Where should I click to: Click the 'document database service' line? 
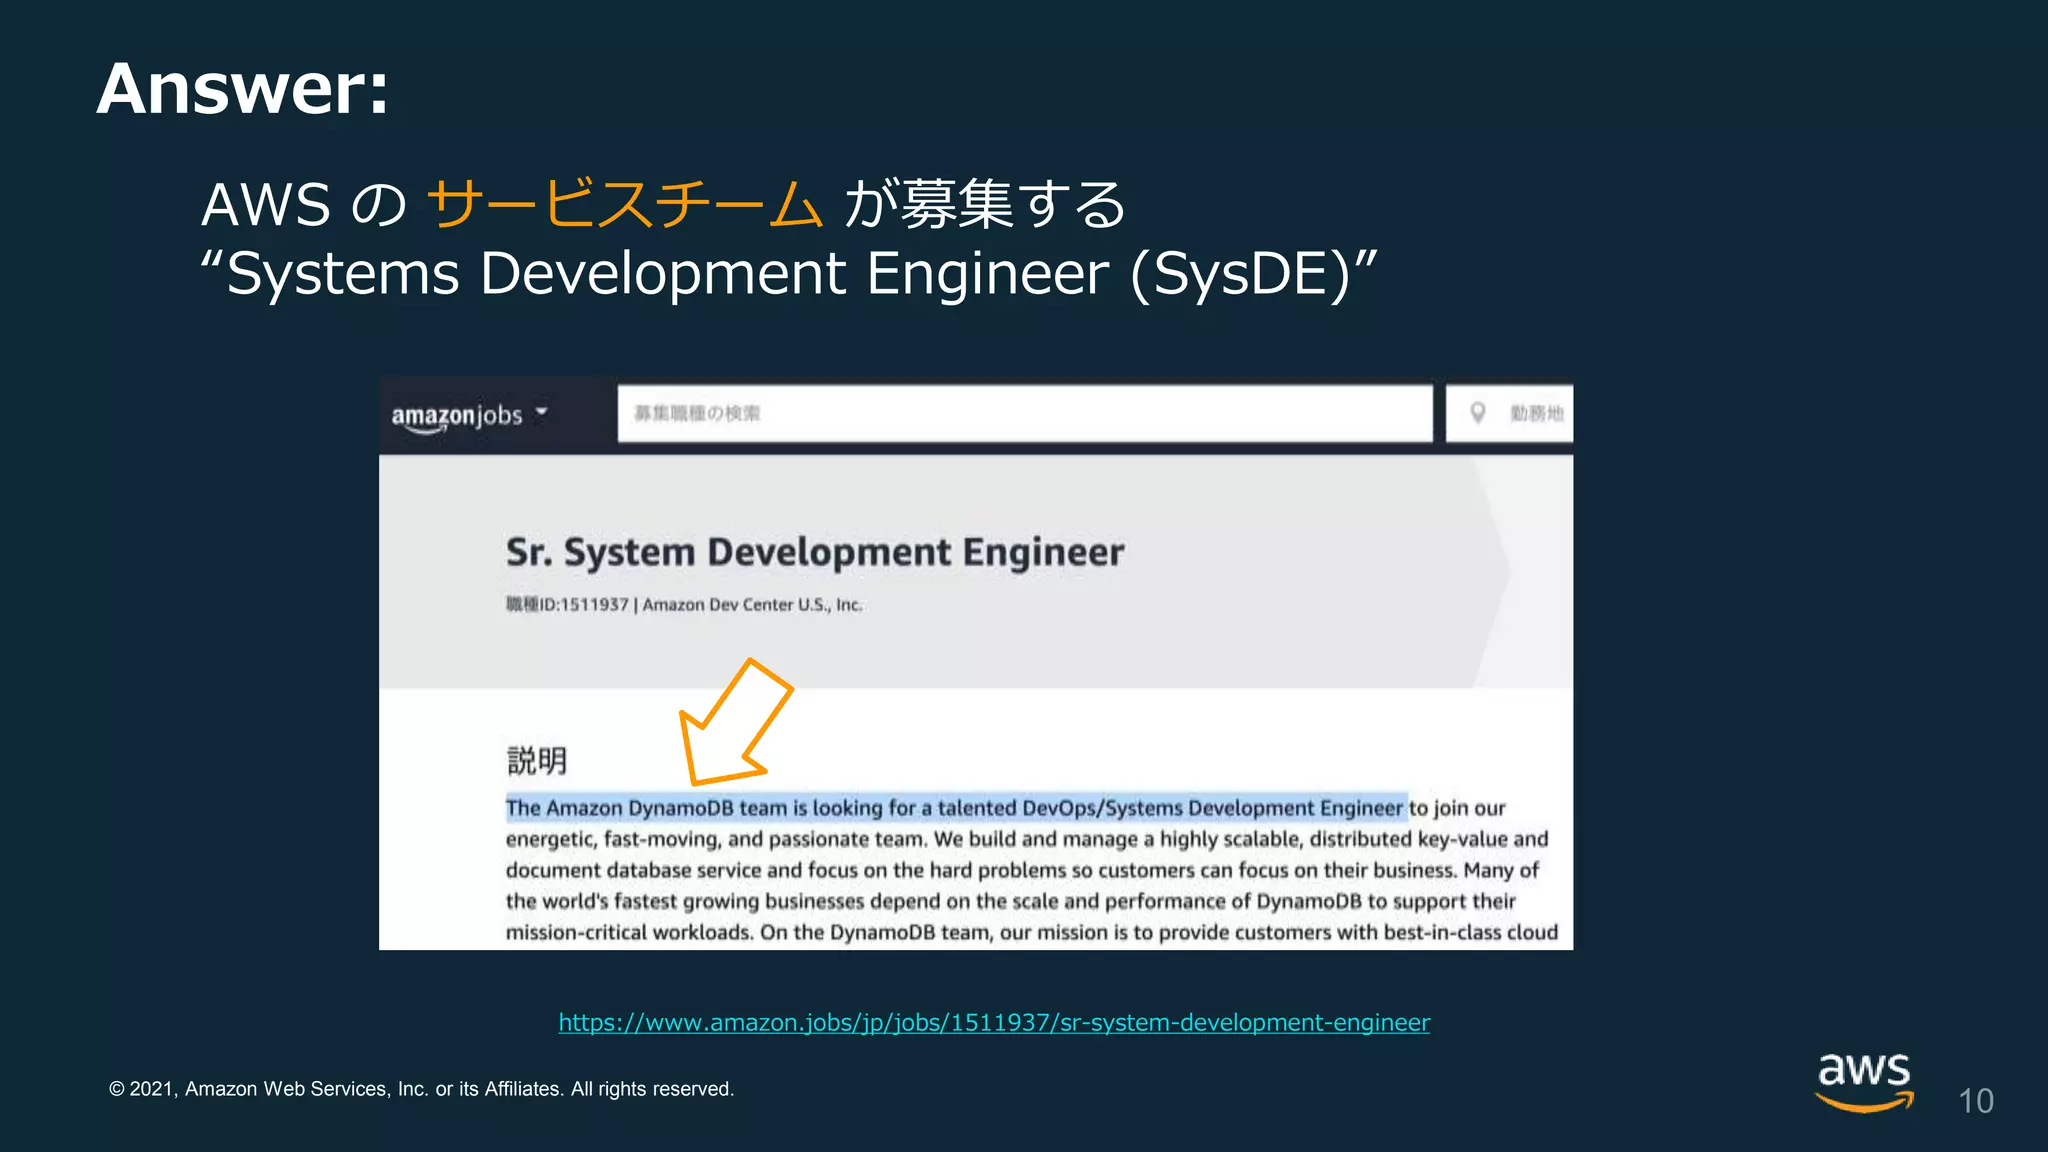(x=1022, y=870)
